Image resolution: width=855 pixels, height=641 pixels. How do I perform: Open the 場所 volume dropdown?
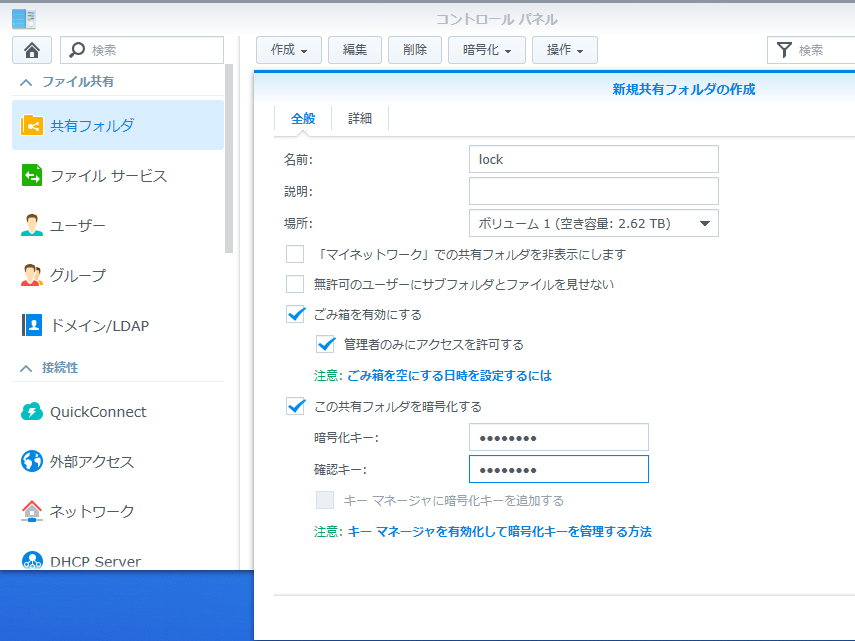coord(593,224)
